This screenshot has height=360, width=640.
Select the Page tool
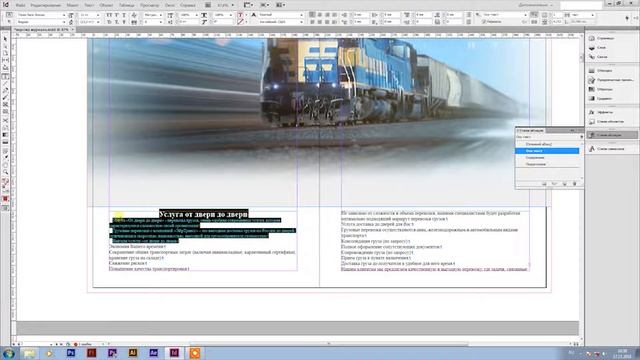pos(5,53)
